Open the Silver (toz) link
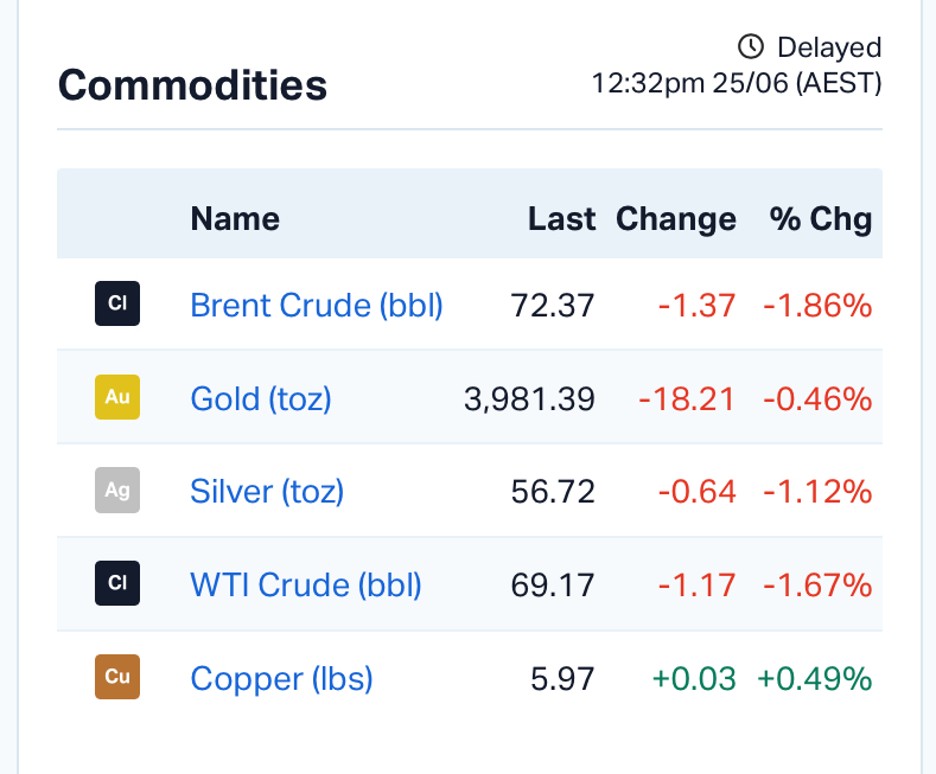Screen dimensions: 936x774 [x=267, y=492]
